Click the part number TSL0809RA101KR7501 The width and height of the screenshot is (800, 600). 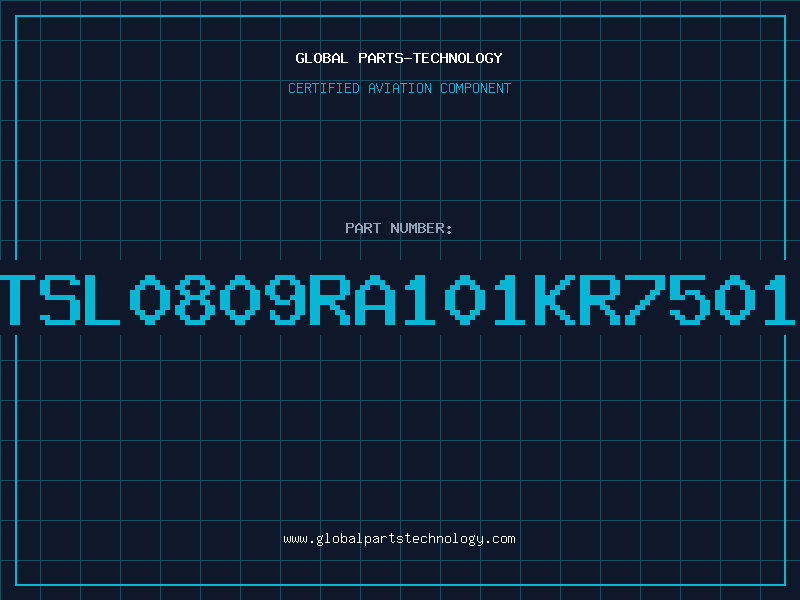[x=397, y=299]
